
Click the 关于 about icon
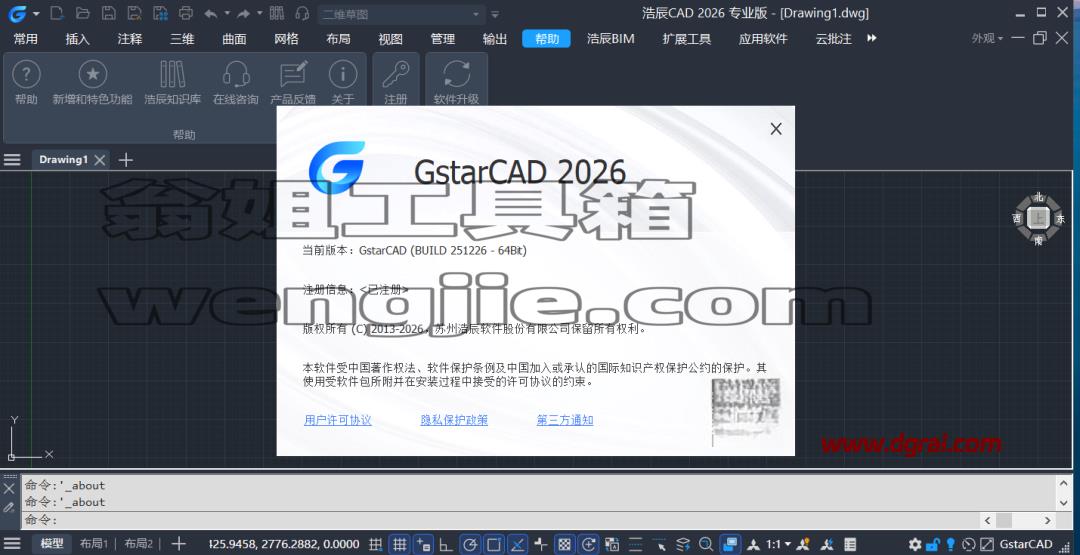point(342,82)
